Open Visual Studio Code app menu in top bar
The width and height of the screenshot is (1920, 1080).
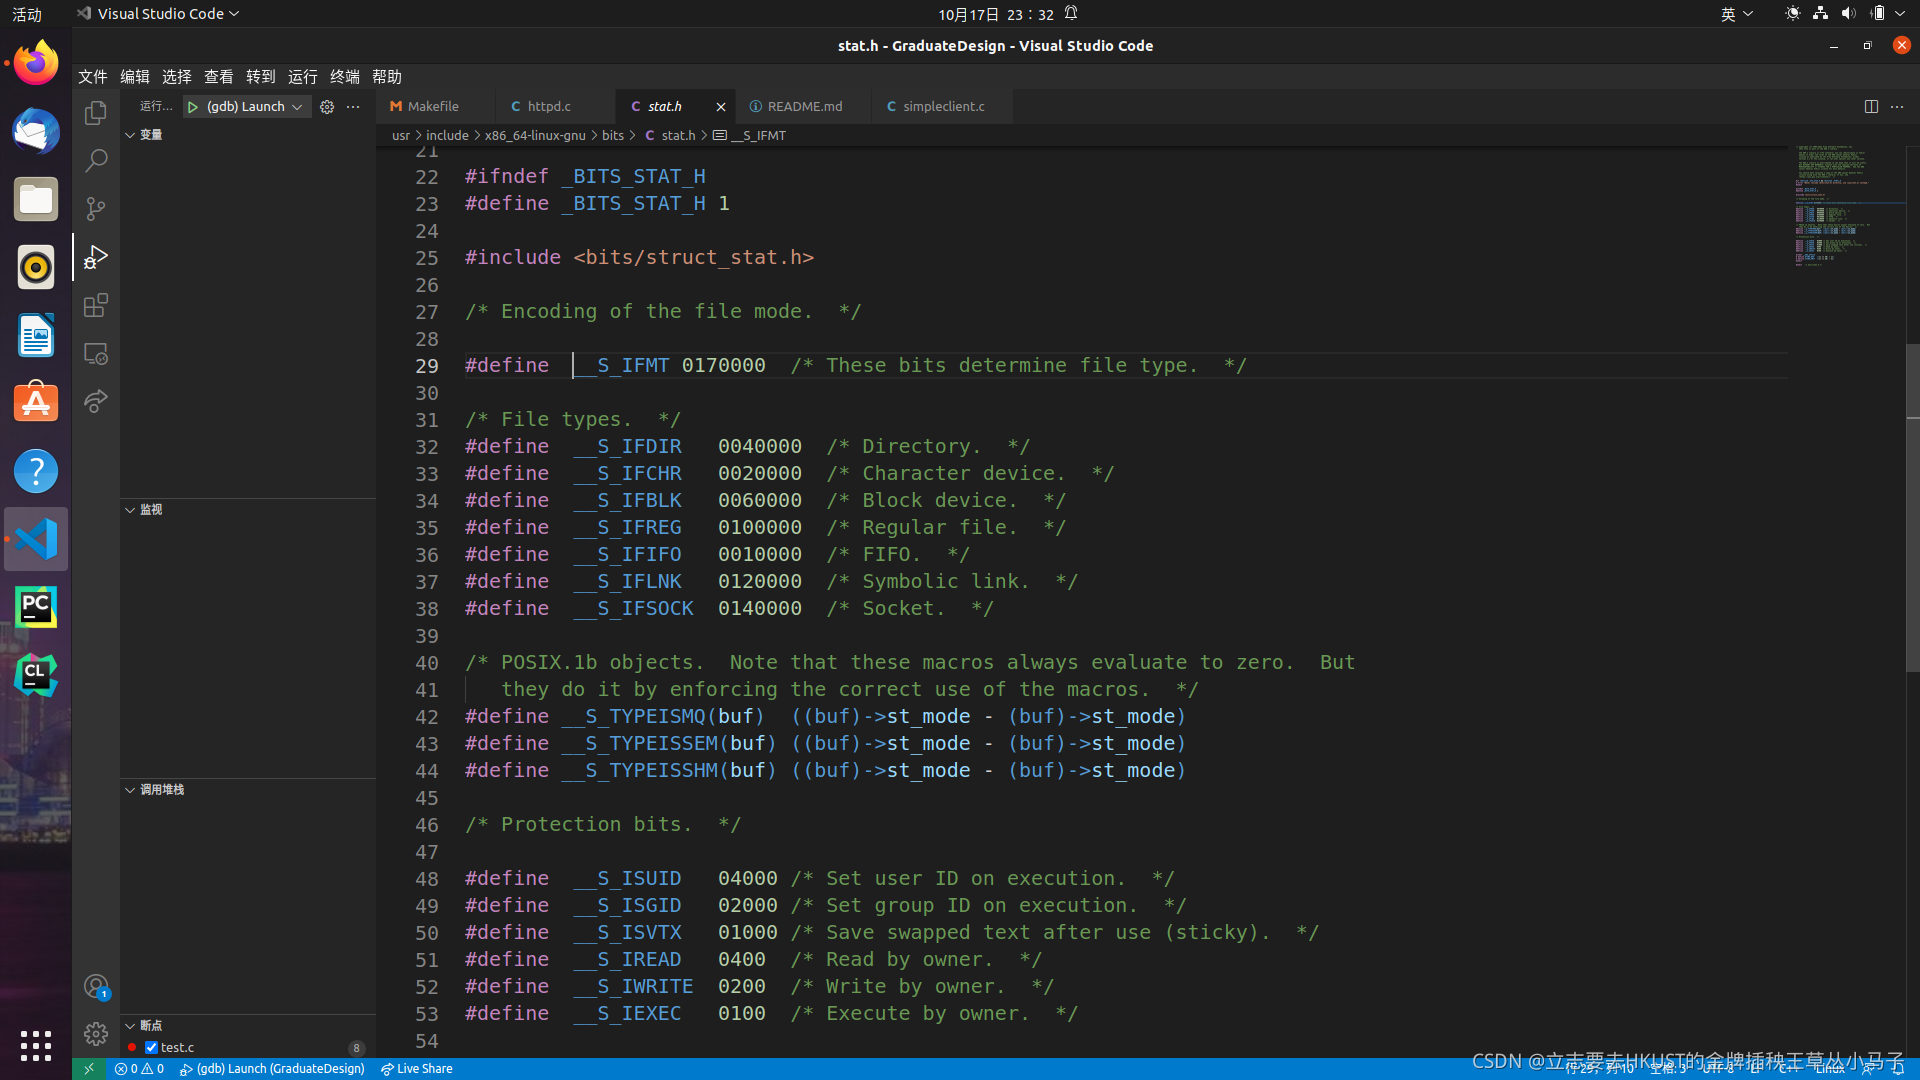click(158, 14)
